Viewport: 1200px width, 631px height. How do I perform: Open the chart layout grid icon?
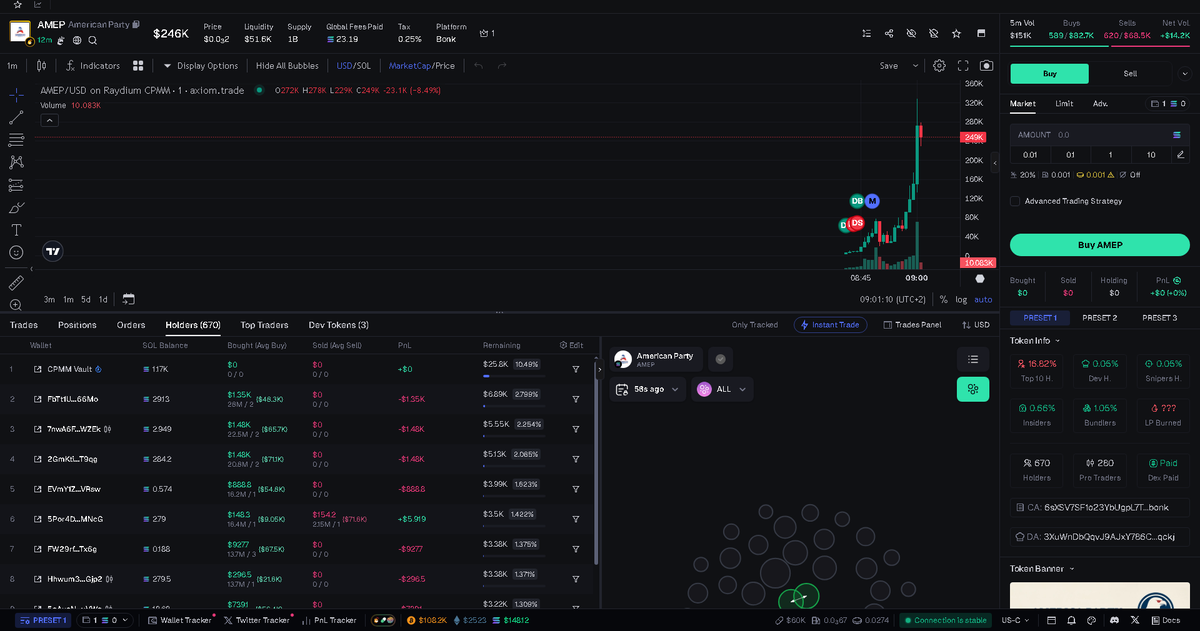140,66
